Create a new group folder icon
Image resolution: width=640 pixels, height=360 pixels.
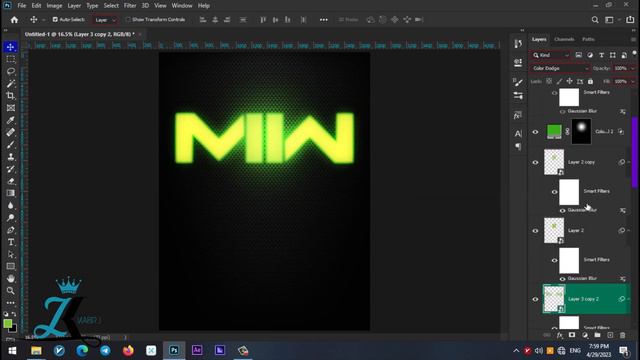[598, 335]
